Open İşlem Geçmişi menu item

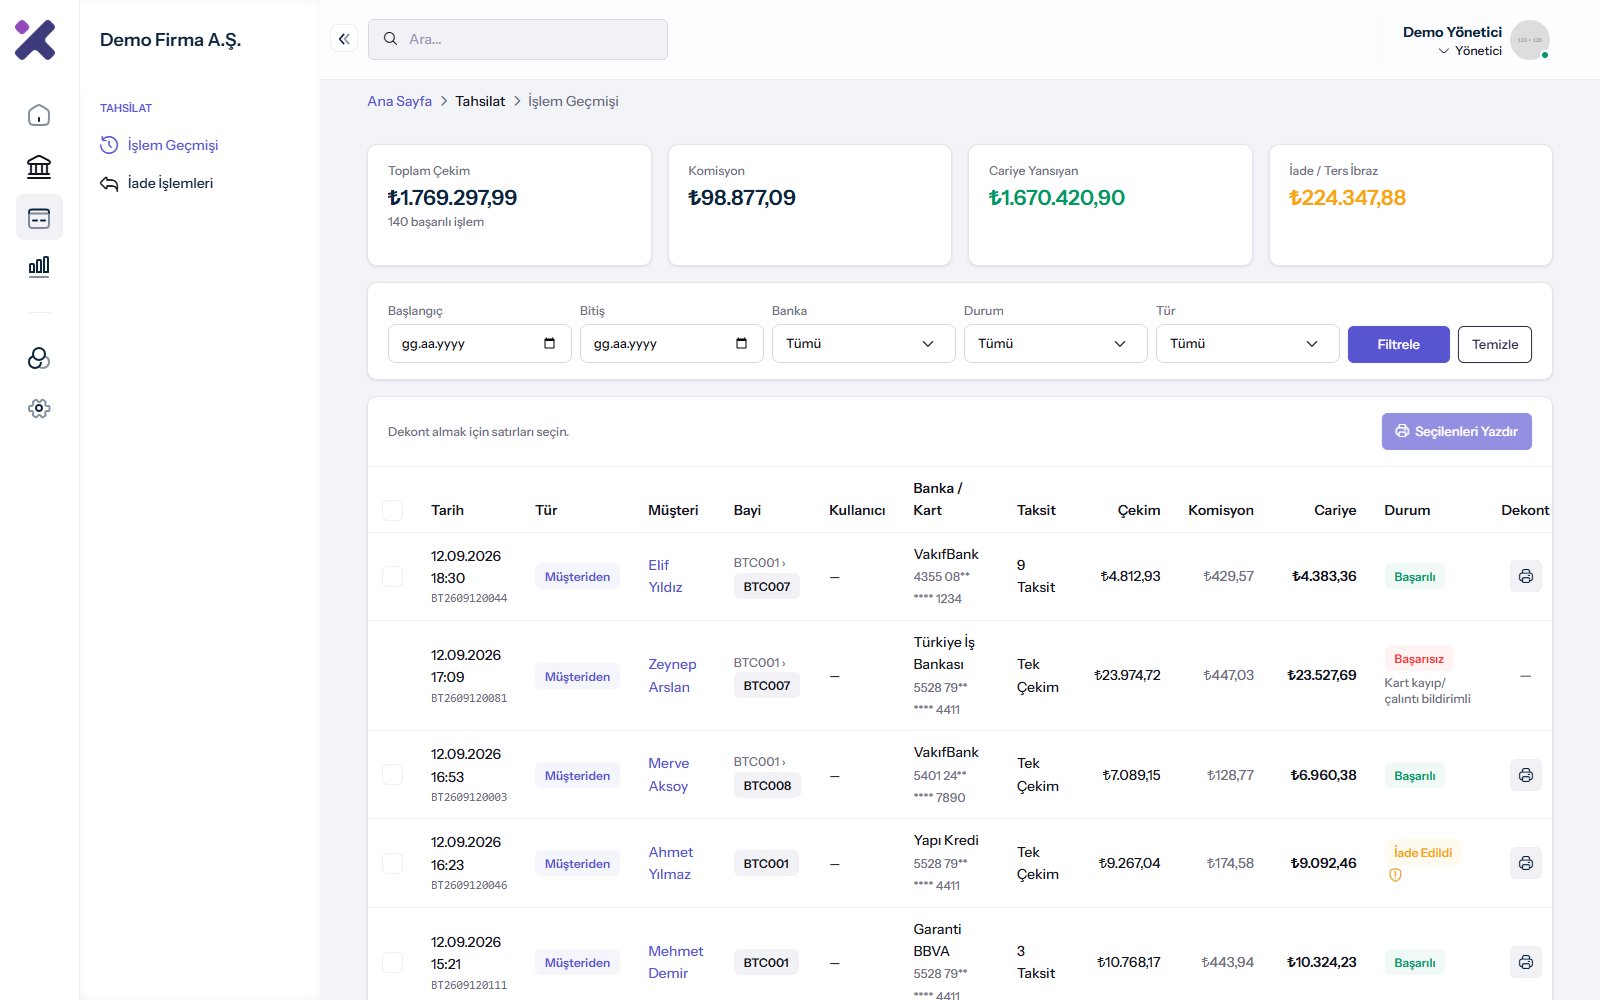point(159,145)
